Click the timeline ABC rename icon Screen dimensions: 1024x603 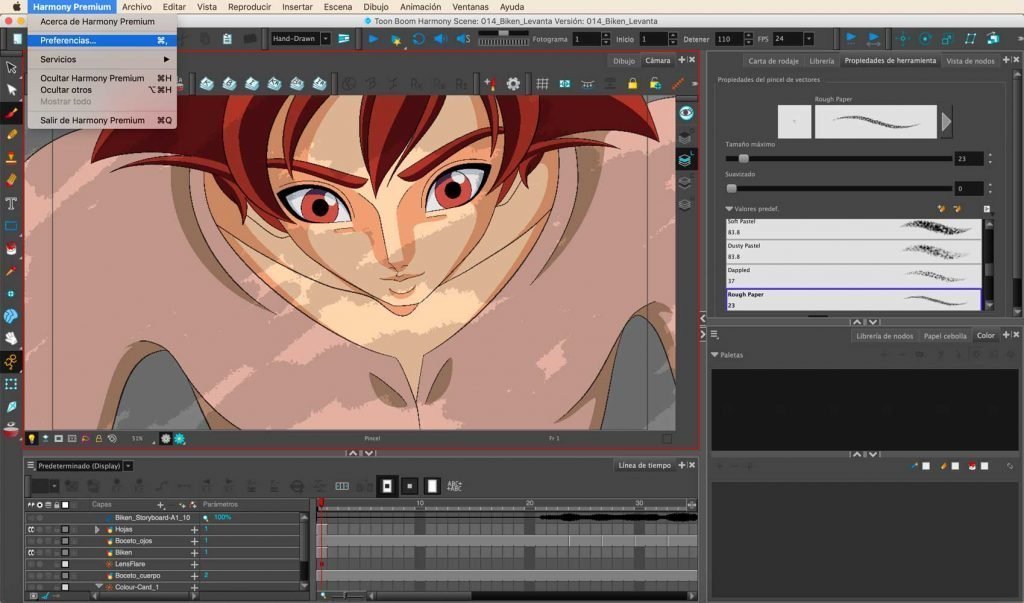455,486
